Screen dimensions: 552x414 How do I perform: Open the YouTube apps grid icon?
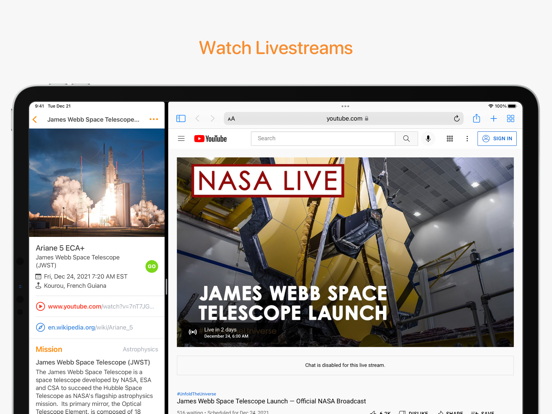[x=450, y=139]
